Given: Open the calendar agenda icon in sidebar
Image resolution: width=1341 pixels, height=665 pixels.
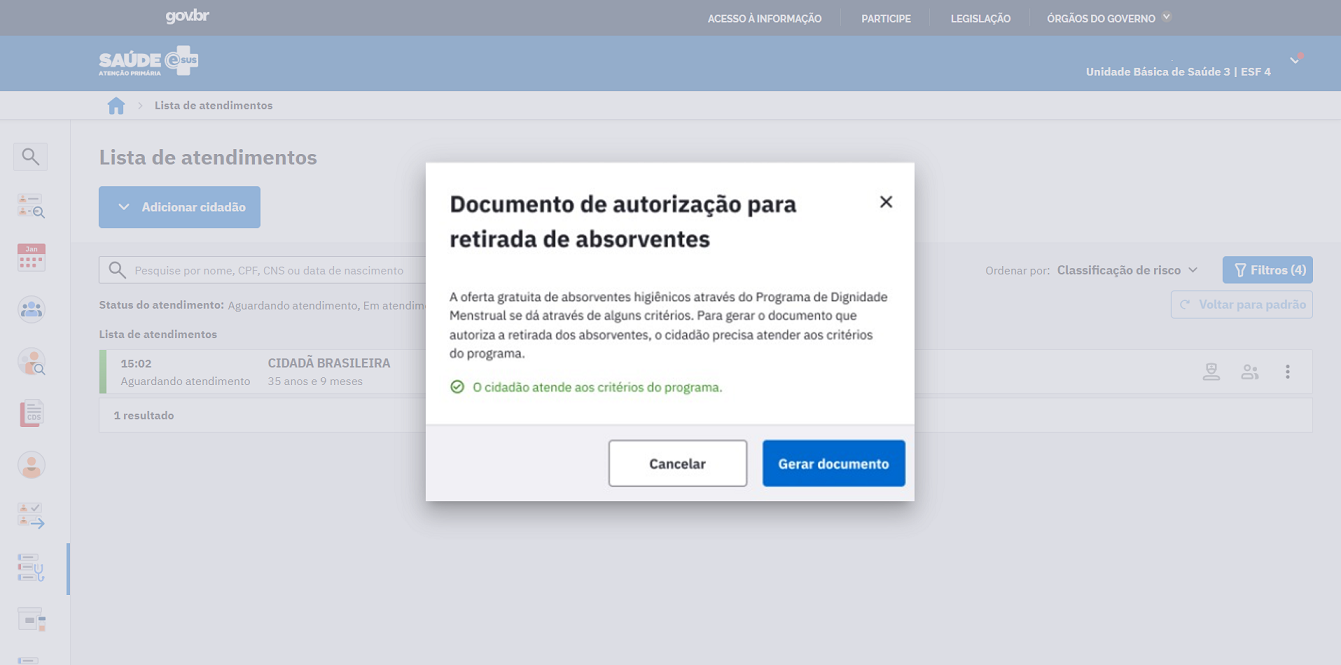Looking at the screenshot, I should point(31,258).
